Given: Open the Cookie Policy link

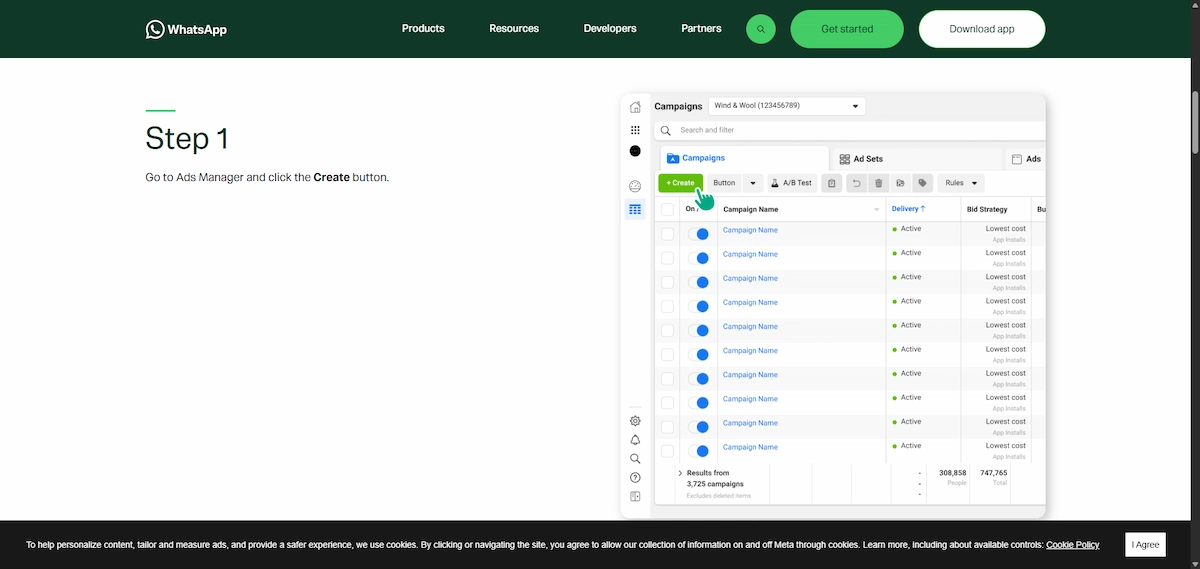Looking at the screenshot, I should coord(1072,545).
